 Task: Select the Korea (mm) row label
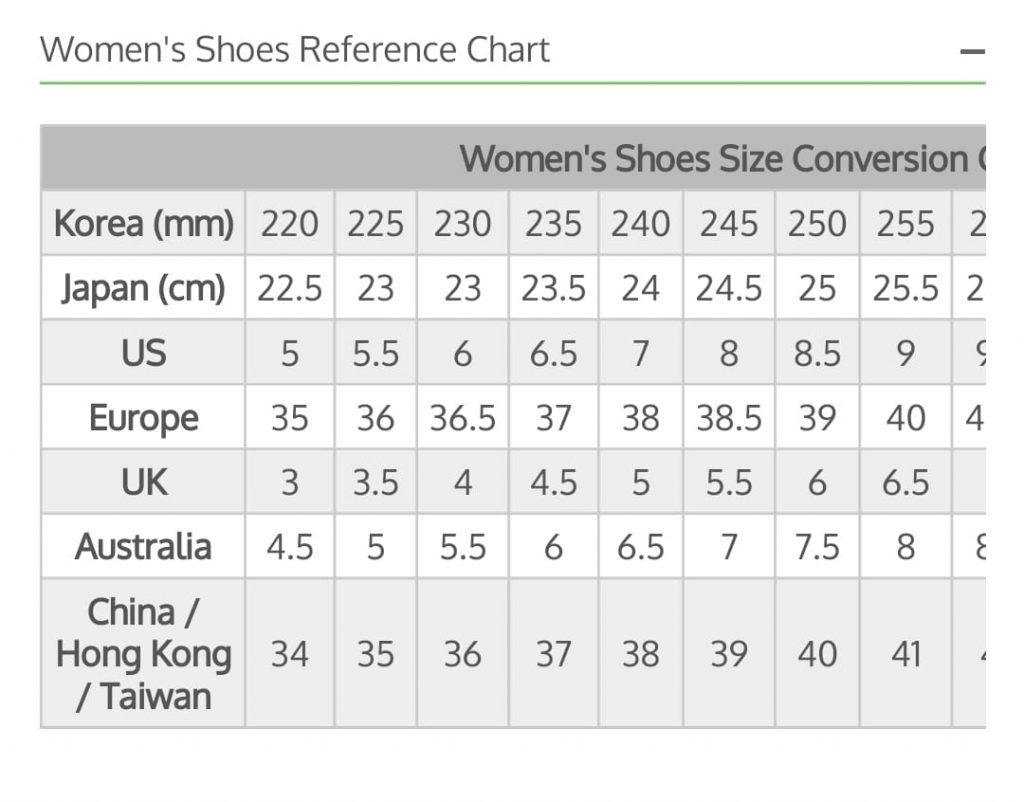pos(143,223)
